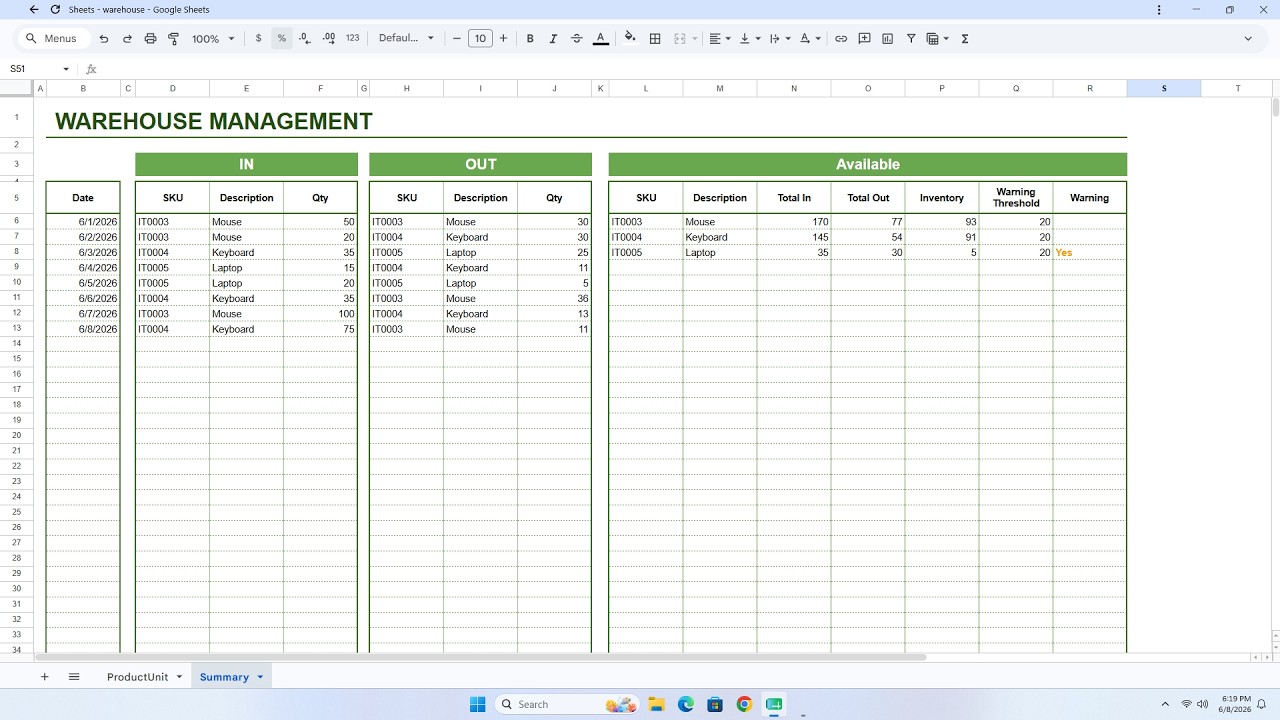Open the Summary tab dropdown arrow
Screen dimensions: 1280x720
[260, 677]
